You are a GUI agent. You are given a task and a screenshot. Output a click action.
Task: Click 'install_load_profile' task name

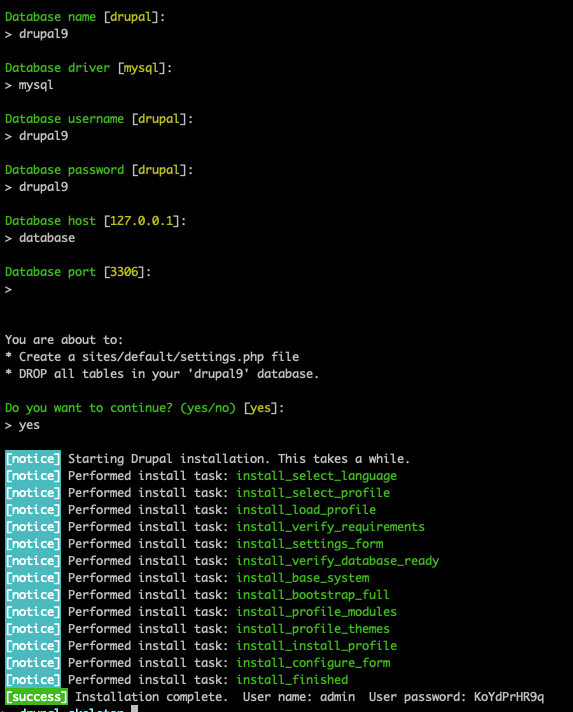coord(306,510)
